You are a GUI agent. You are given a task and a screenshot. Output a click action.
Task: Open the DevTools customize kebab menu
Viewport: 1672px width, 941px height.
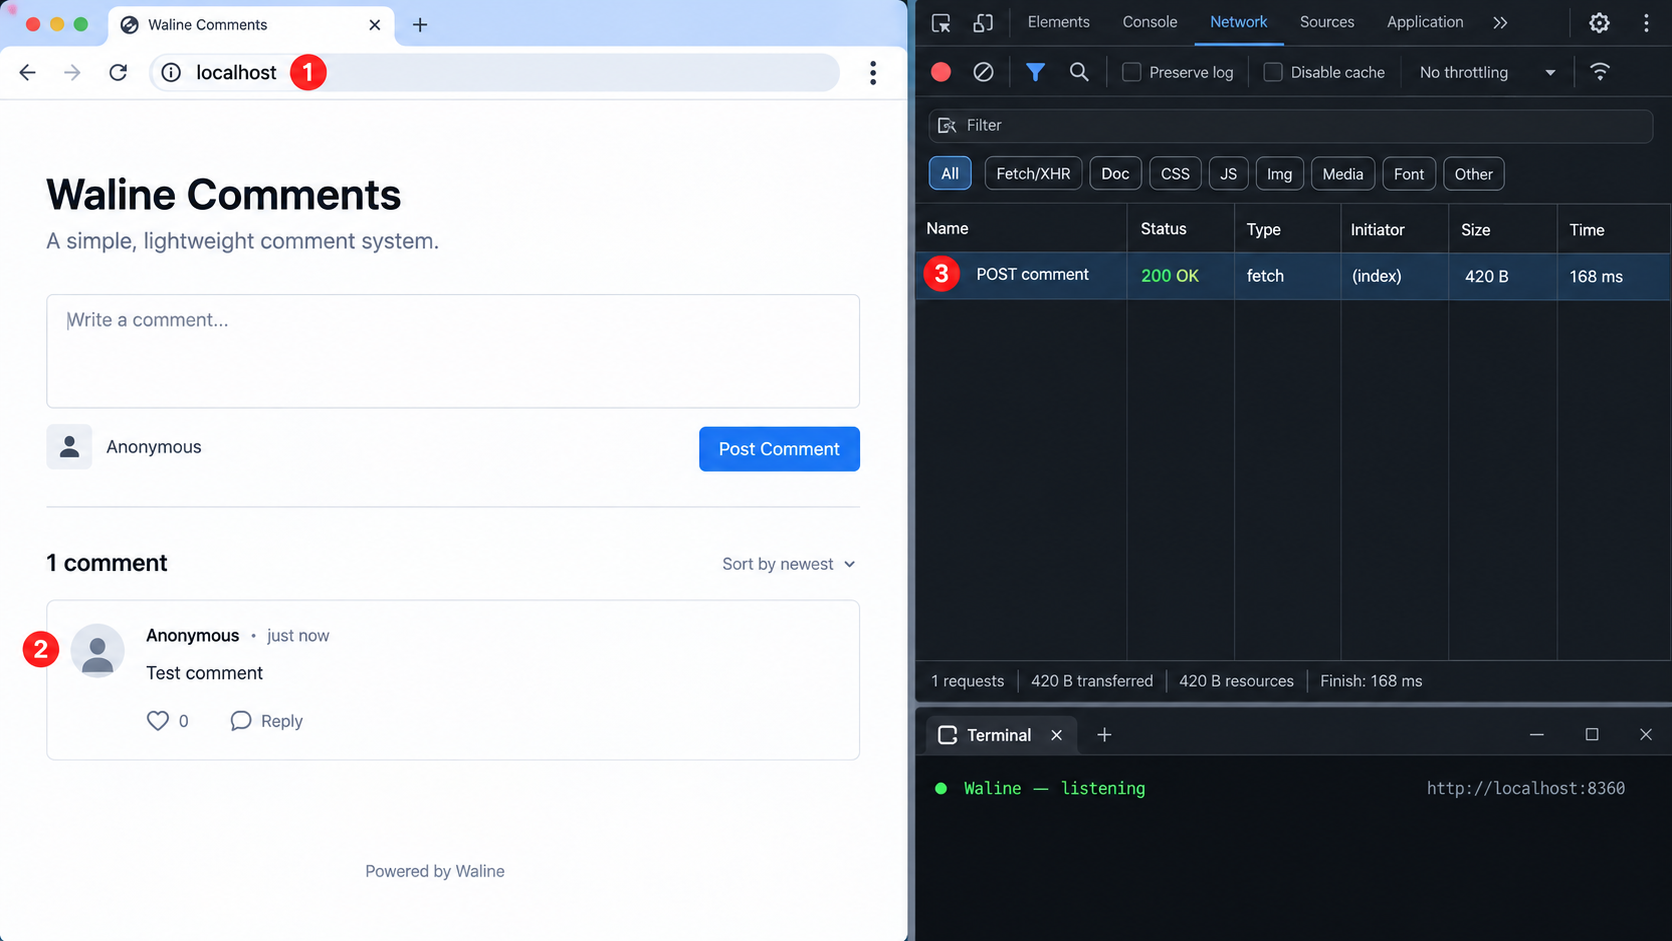point(1646,22)
